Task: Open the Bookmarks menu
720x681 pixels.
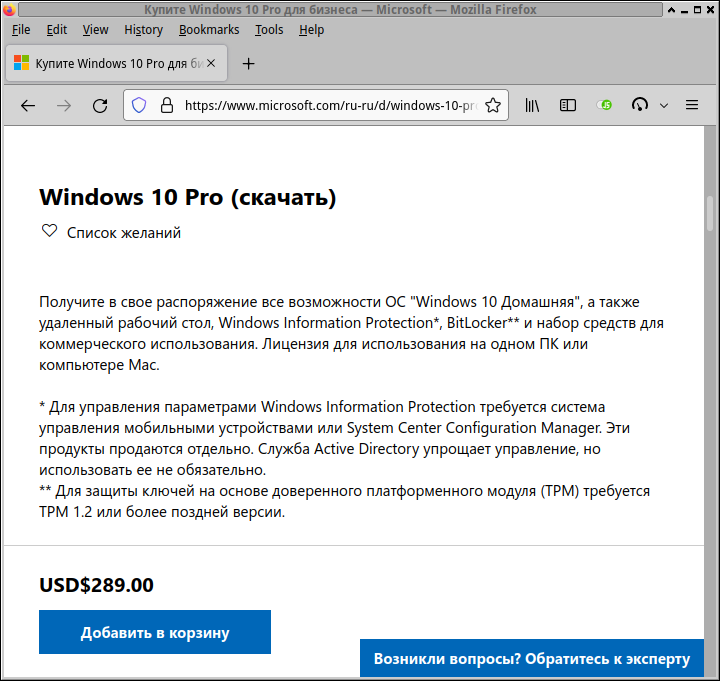Action: 209,30
